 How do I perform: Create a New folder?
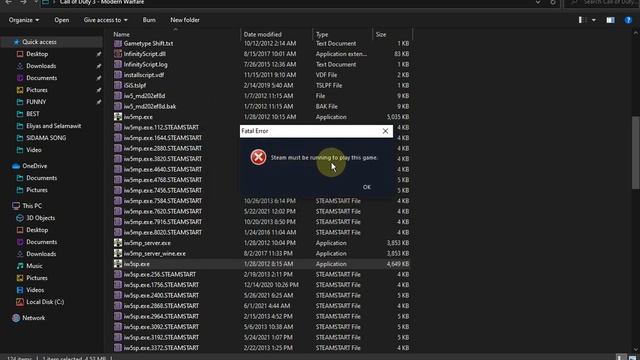coord(185,20)
